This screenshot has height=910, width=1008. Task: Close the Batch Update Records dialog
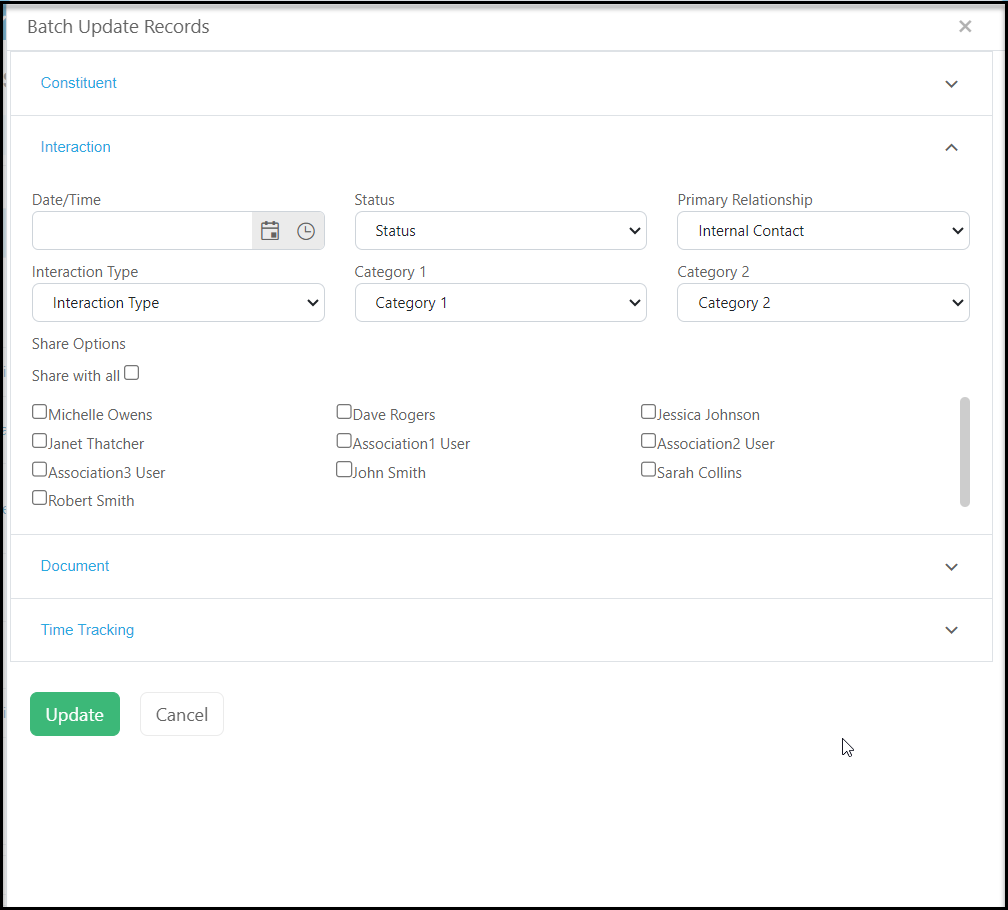pos(964,26)
